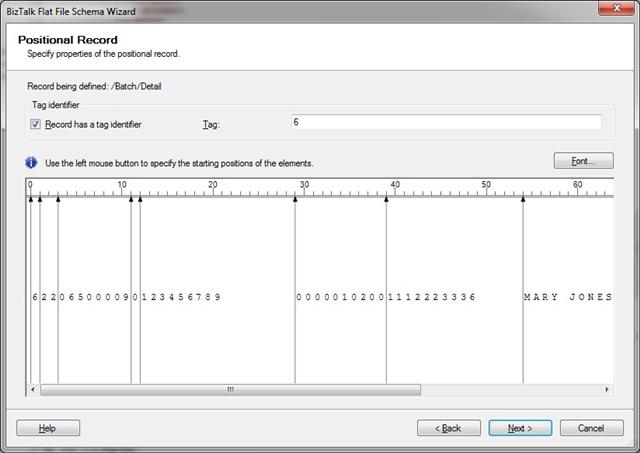Go back with the Back button

(449, 428)
